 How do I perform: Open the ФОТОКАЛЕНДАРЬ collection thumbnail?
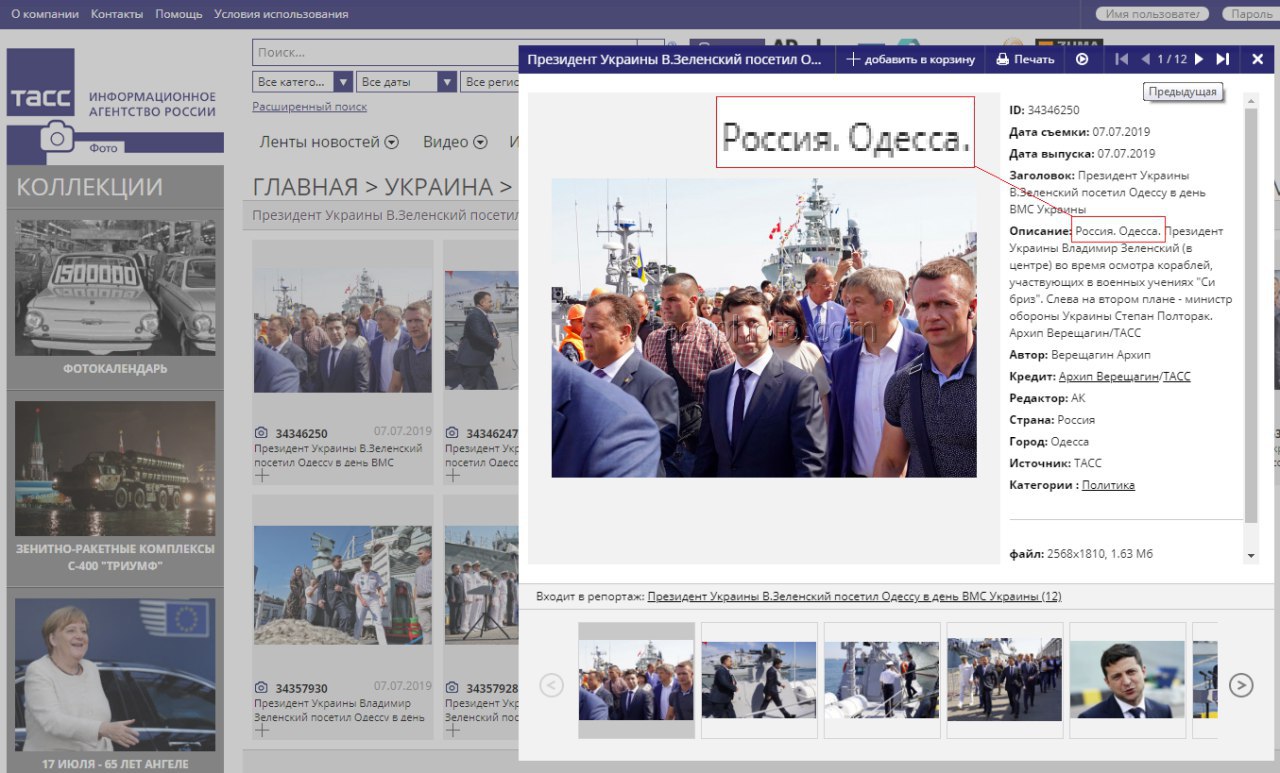[115, 287]
